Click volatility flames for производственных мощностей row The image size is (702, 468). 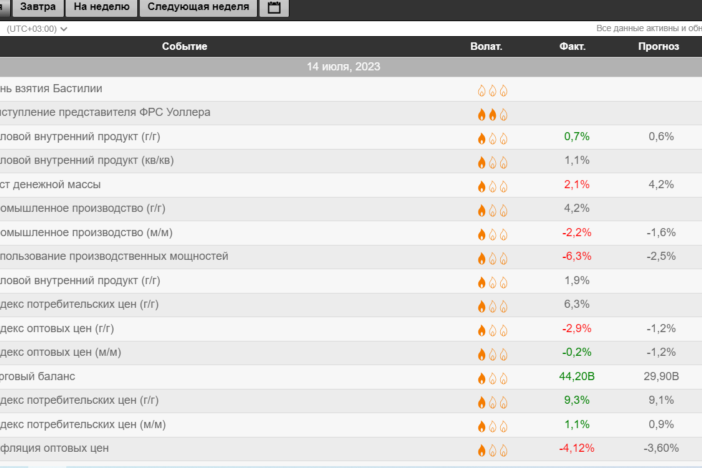(492, 258)
